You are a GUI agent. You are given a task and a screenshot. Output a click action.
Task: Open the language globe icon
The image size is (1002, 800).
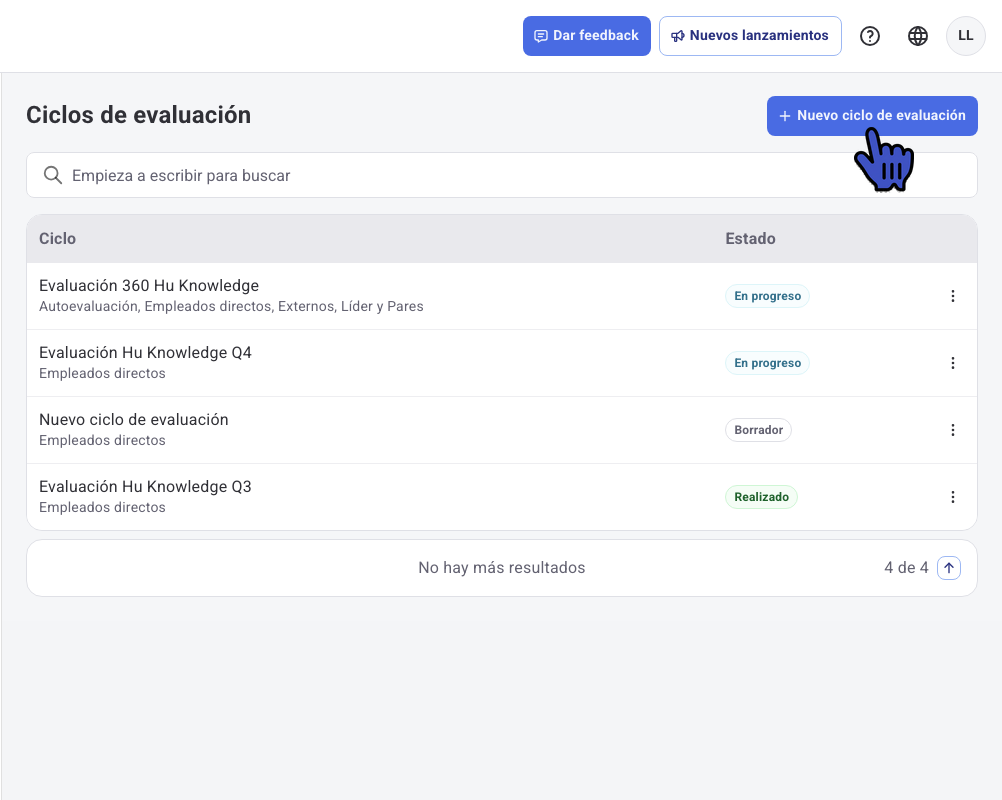[x=918, y=36]
